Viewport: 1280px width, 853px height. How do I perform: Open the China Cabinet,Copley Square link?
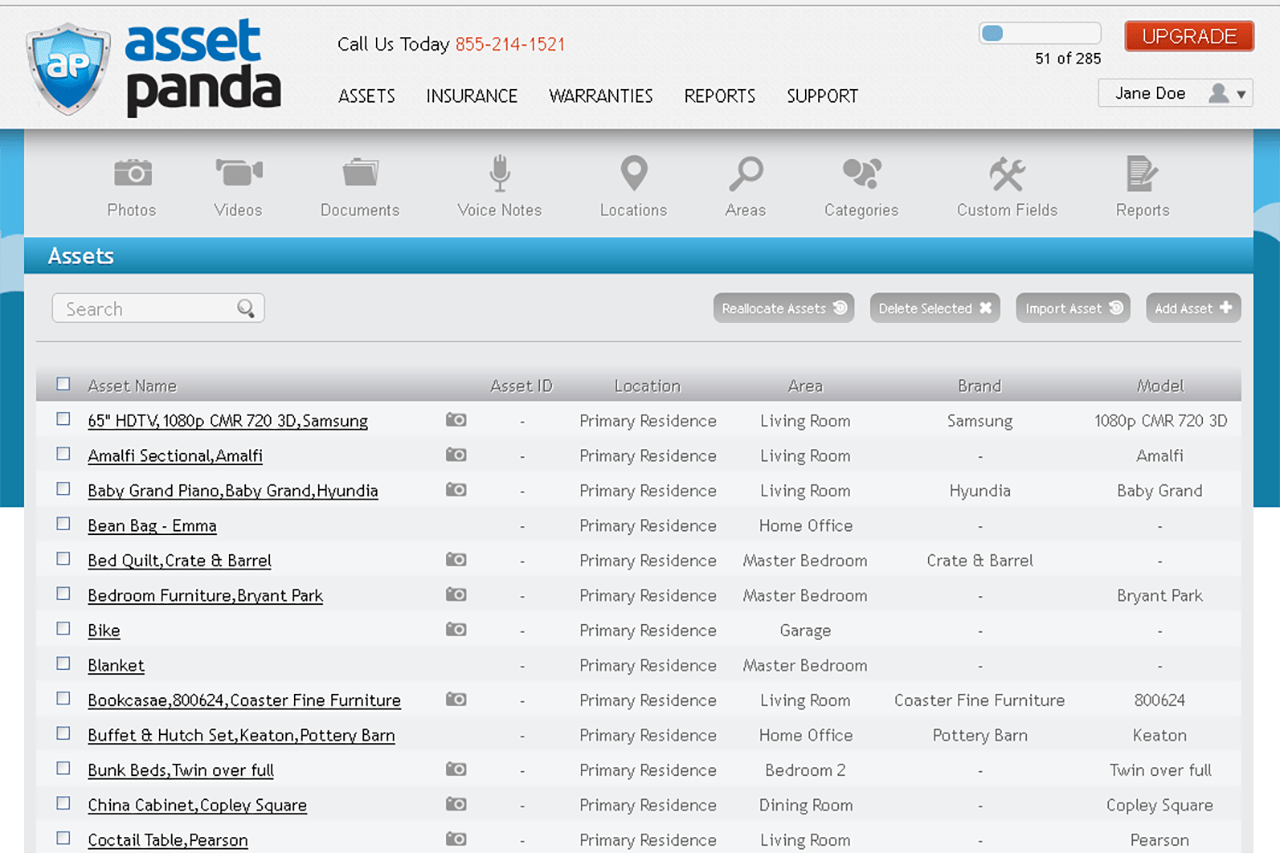197,805
